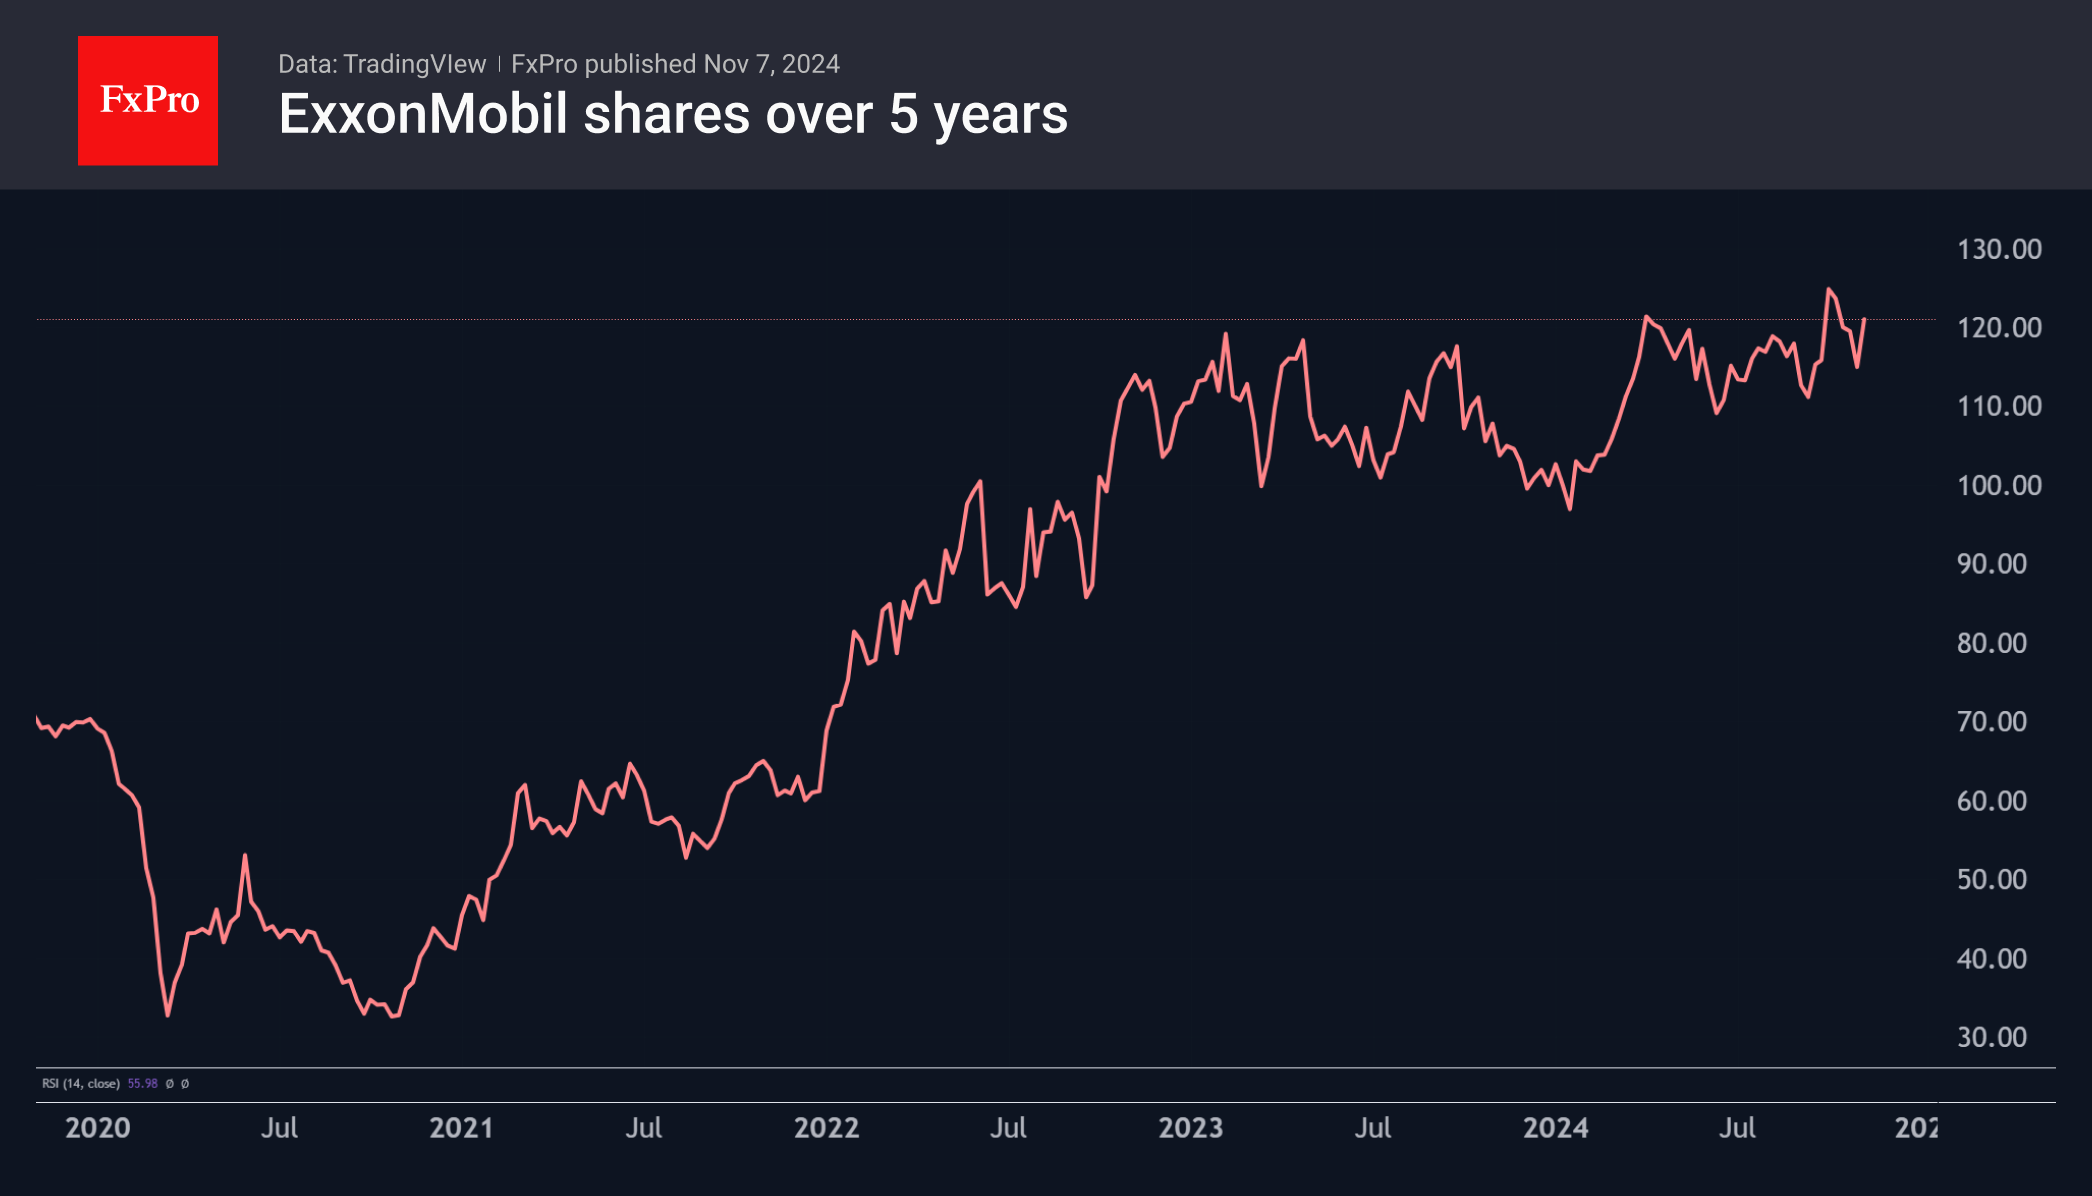2092x1196 pixels.
Task: Click the 130.00 price axis label
Action: tap(1999, 249)
